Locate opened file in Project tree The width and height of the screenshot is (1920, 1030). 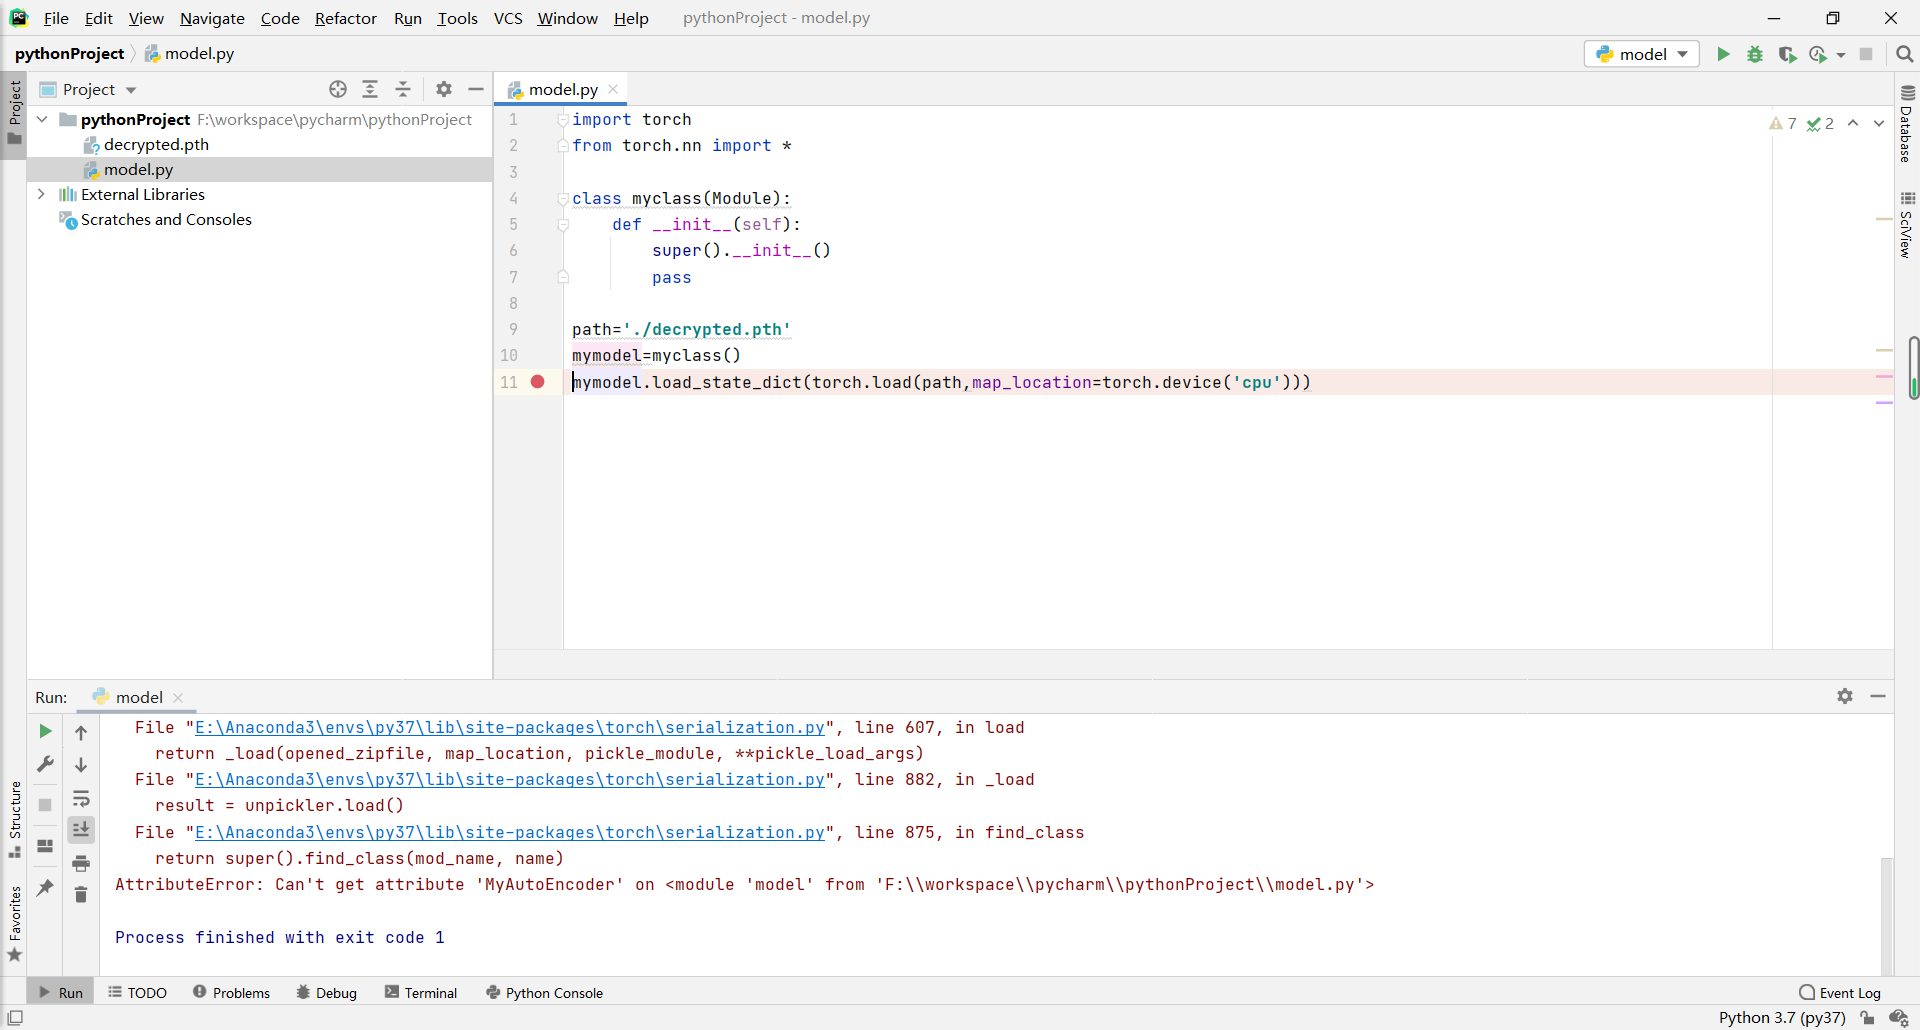click(338, 89)
